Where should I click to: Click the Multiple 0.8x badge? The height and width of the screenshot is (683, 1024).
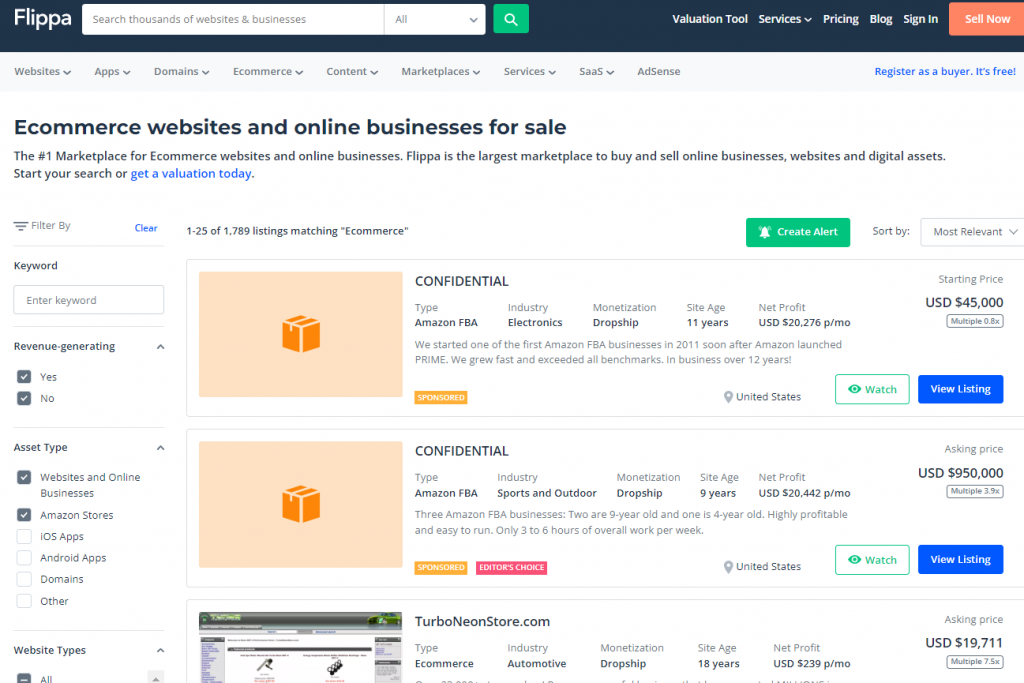tap(975, 321)
